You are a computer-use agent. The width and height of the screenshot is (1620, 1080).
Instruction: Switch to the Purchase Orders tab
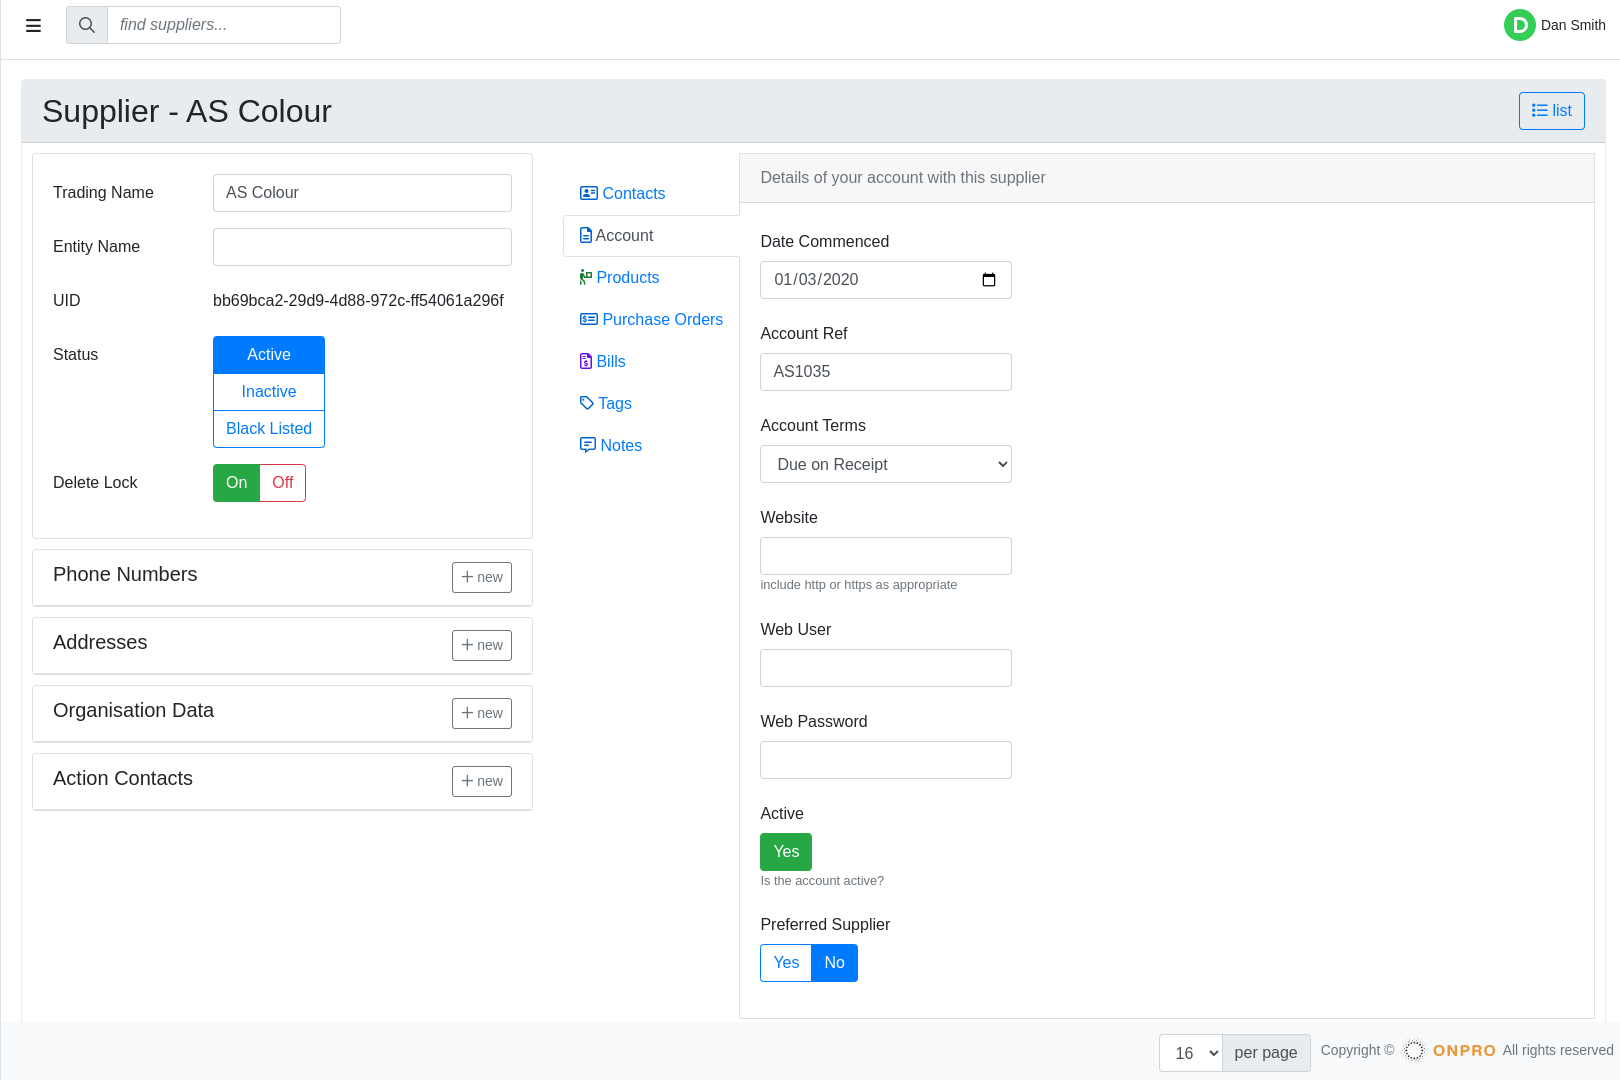(651, 319)
